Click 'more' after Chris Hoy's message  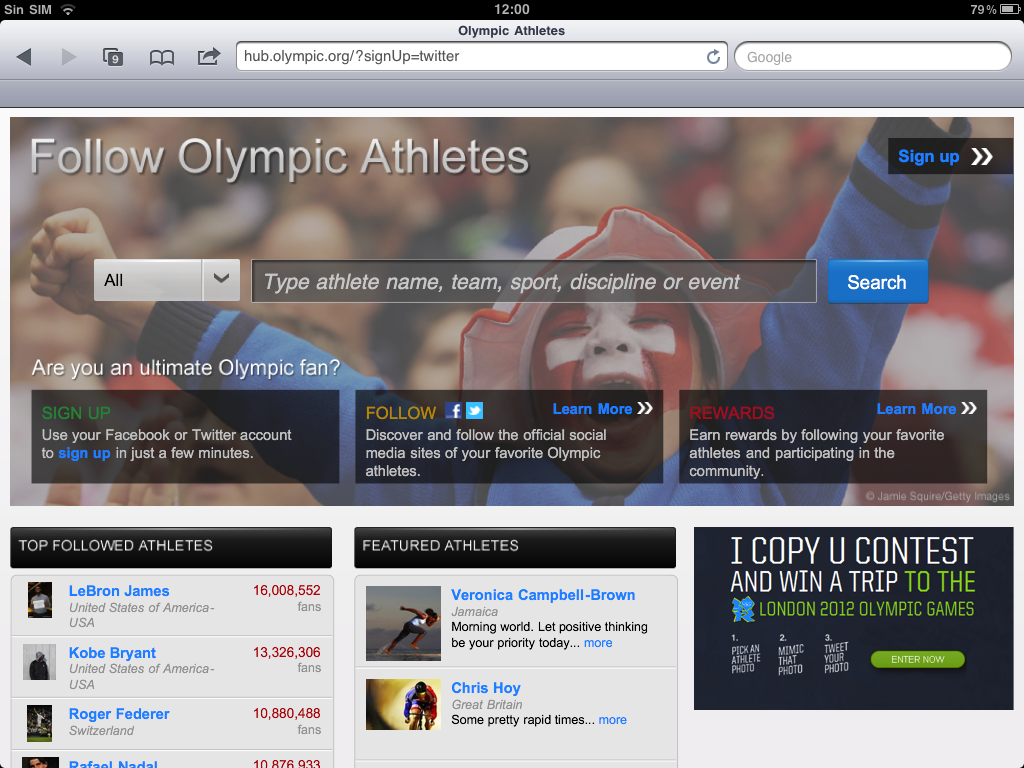point(613,720)
